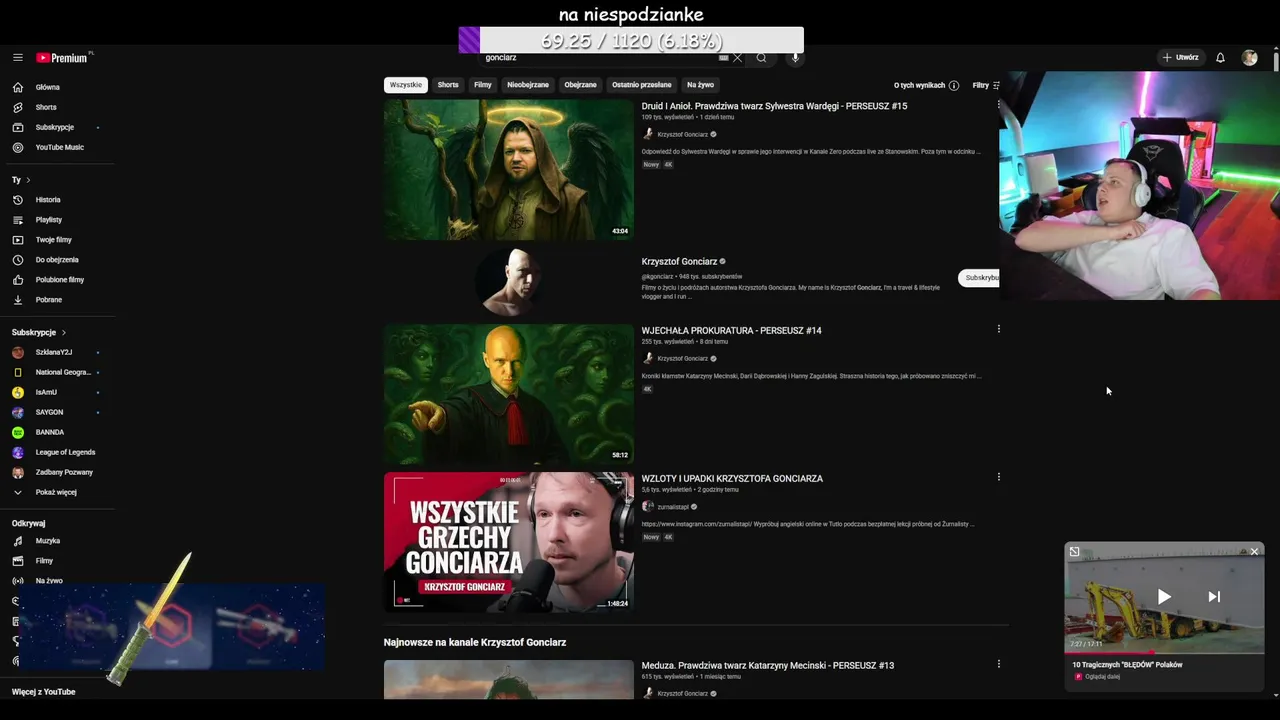Open the Filtry search filters
Image resolution: width=1280 pixels, height=720 pixels.
tap(986, 86)
